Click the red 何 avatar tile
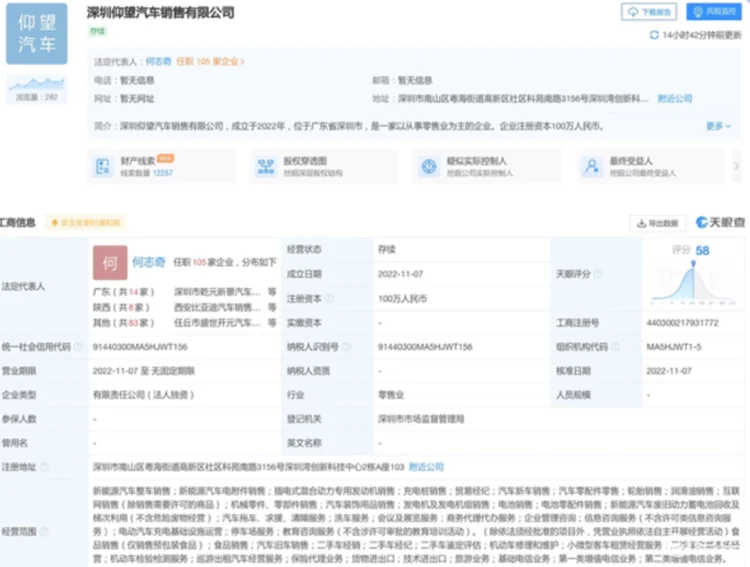The width and height of the screenshot is (750, 567). pyautogui.click(x=110, y=263)
